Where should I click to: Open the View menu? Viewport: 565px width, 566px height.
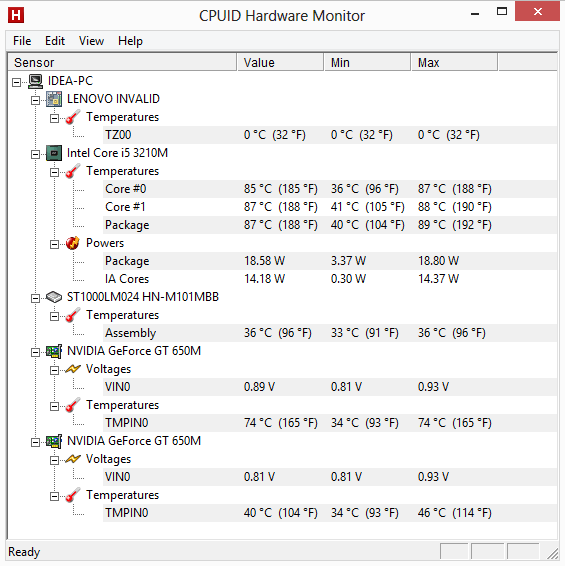(x=91, y=41)
